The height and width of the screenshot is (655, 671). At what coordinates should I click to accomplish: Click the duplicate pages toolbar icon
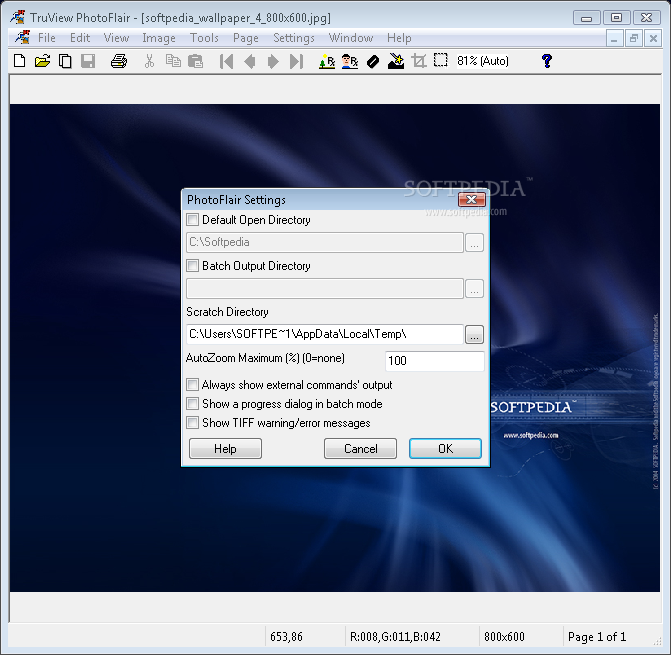[65, 61]
